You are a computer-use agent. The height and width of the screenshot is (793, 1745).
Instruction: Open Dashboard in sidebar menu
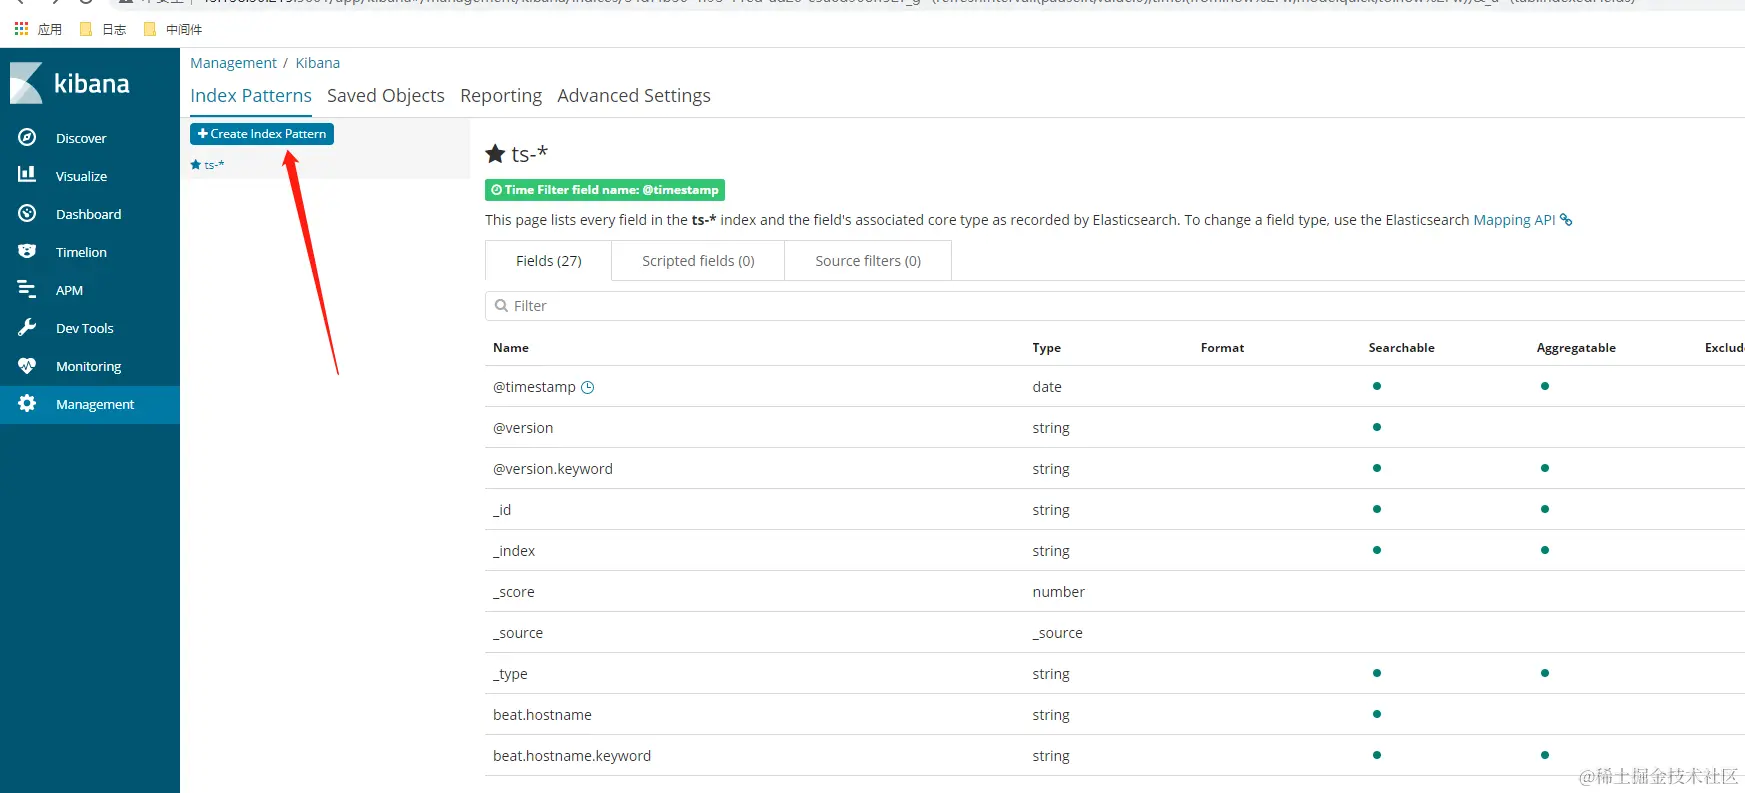pos(88,214)
